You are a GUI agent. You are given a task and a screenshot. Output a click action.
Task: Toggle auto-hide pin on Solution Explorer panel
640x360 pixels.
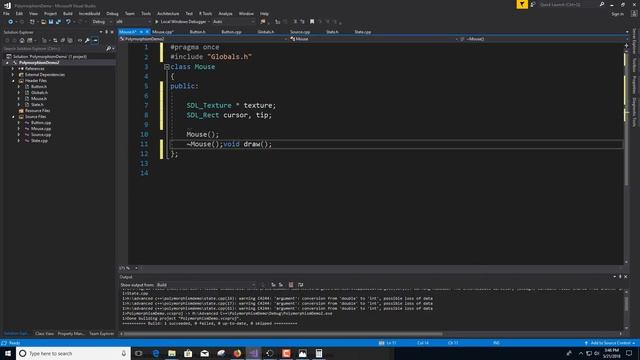tap(106, 32)
